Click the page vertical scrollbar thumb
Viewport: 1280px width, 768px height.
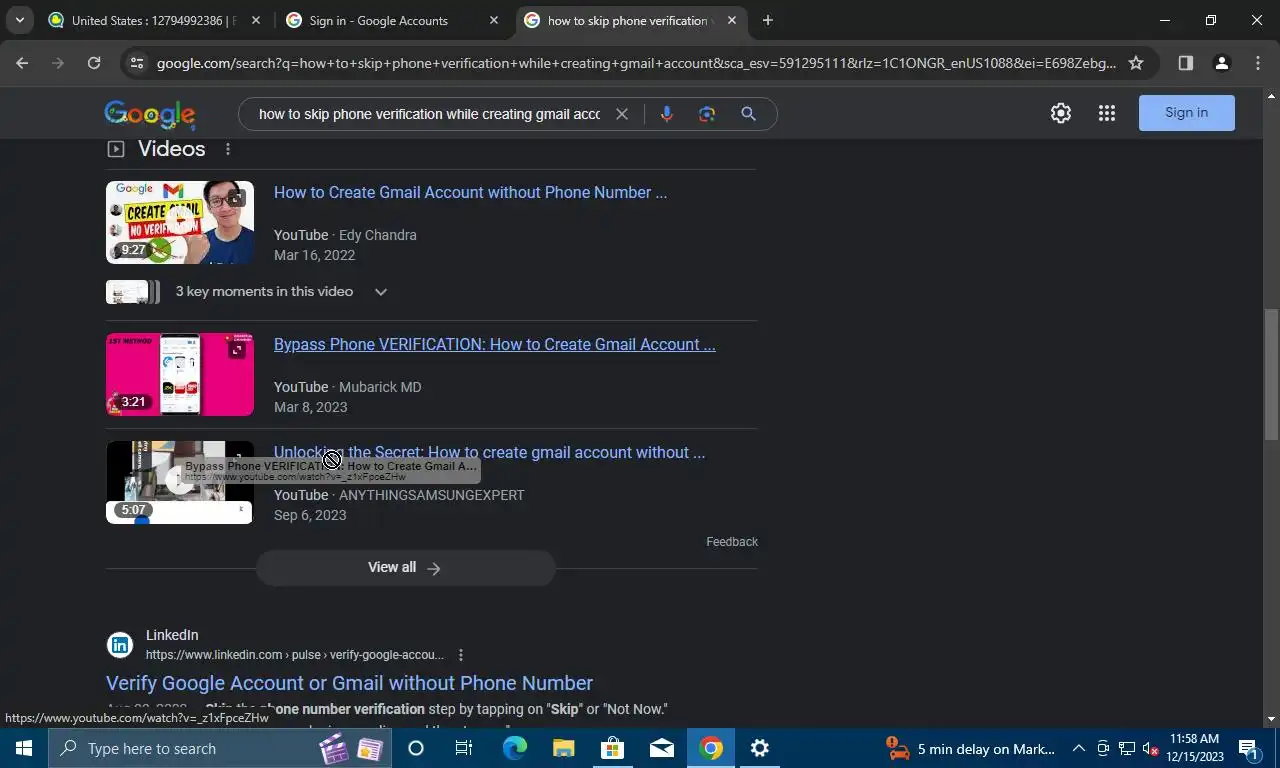coord(1271,374)
